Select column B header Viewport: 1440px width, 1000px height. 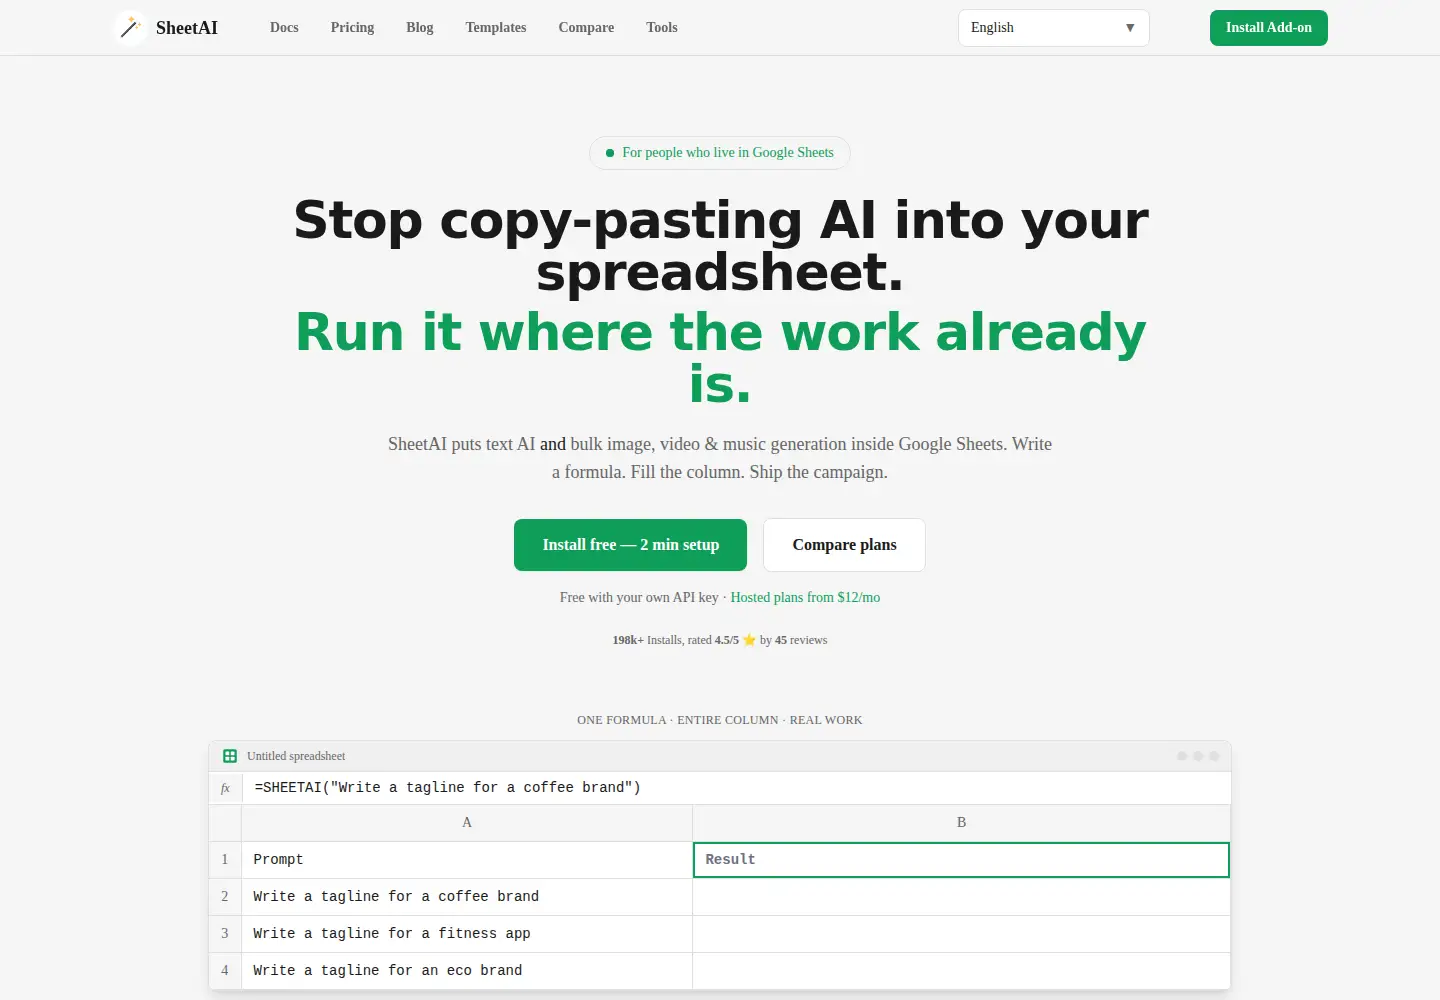coord(961,823)
